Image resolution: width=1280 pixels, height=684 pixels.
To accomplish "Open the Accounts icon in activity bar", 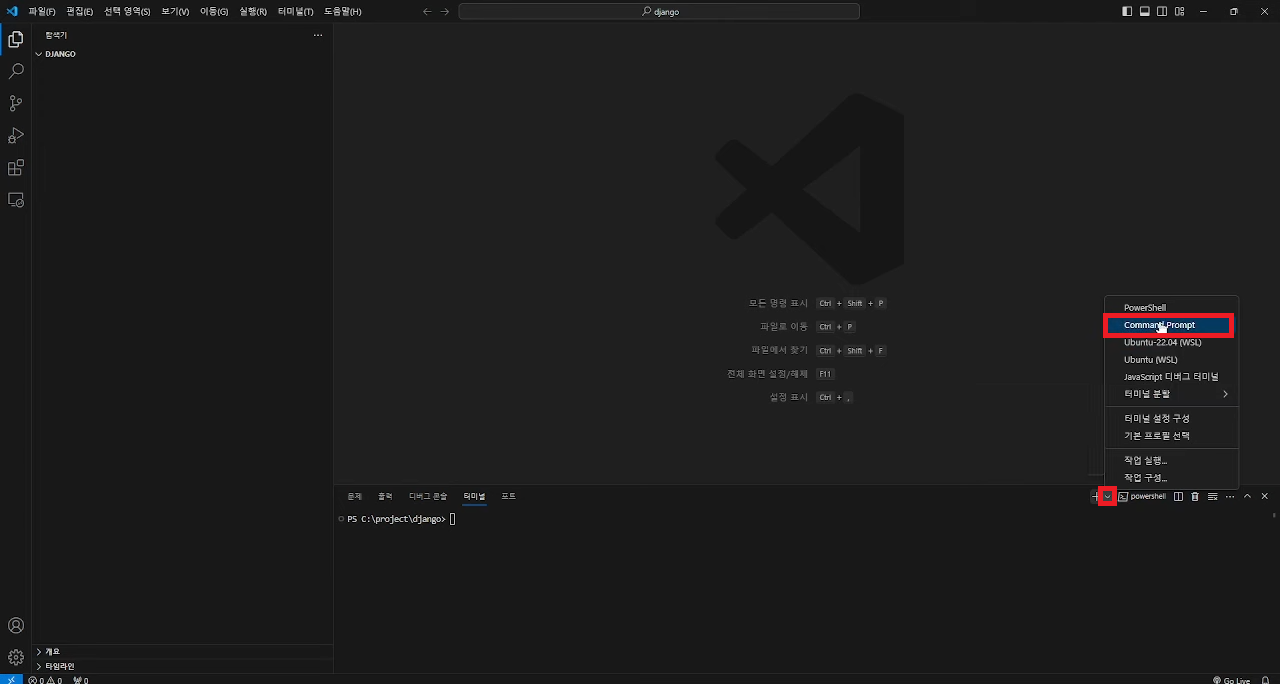I will [x=16, y=626].
